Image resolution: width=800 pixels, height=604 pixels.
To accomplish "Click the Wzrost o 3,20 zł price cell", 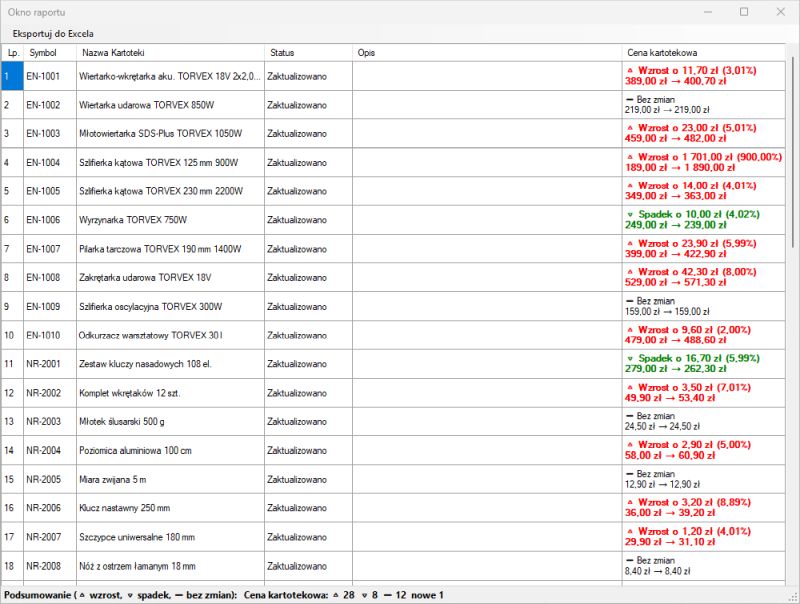I will point(704,508).
